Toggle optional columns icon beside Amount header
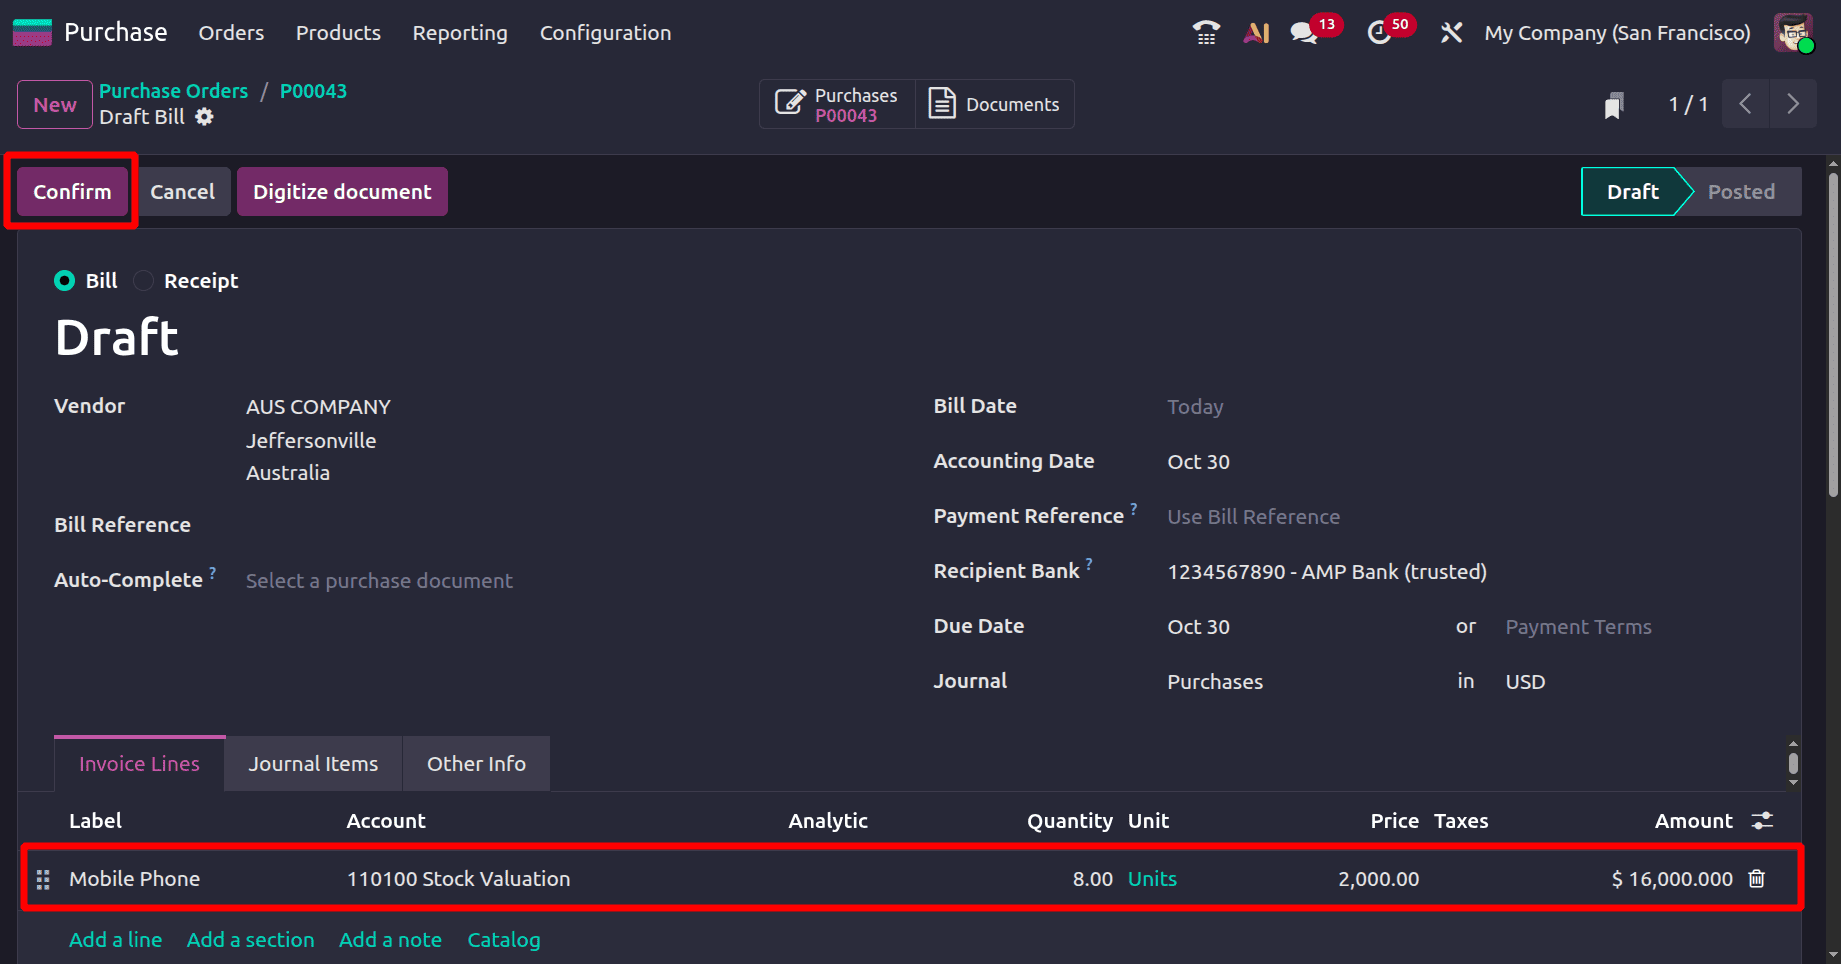The image size is (1841, 964). pos(1763,820)
